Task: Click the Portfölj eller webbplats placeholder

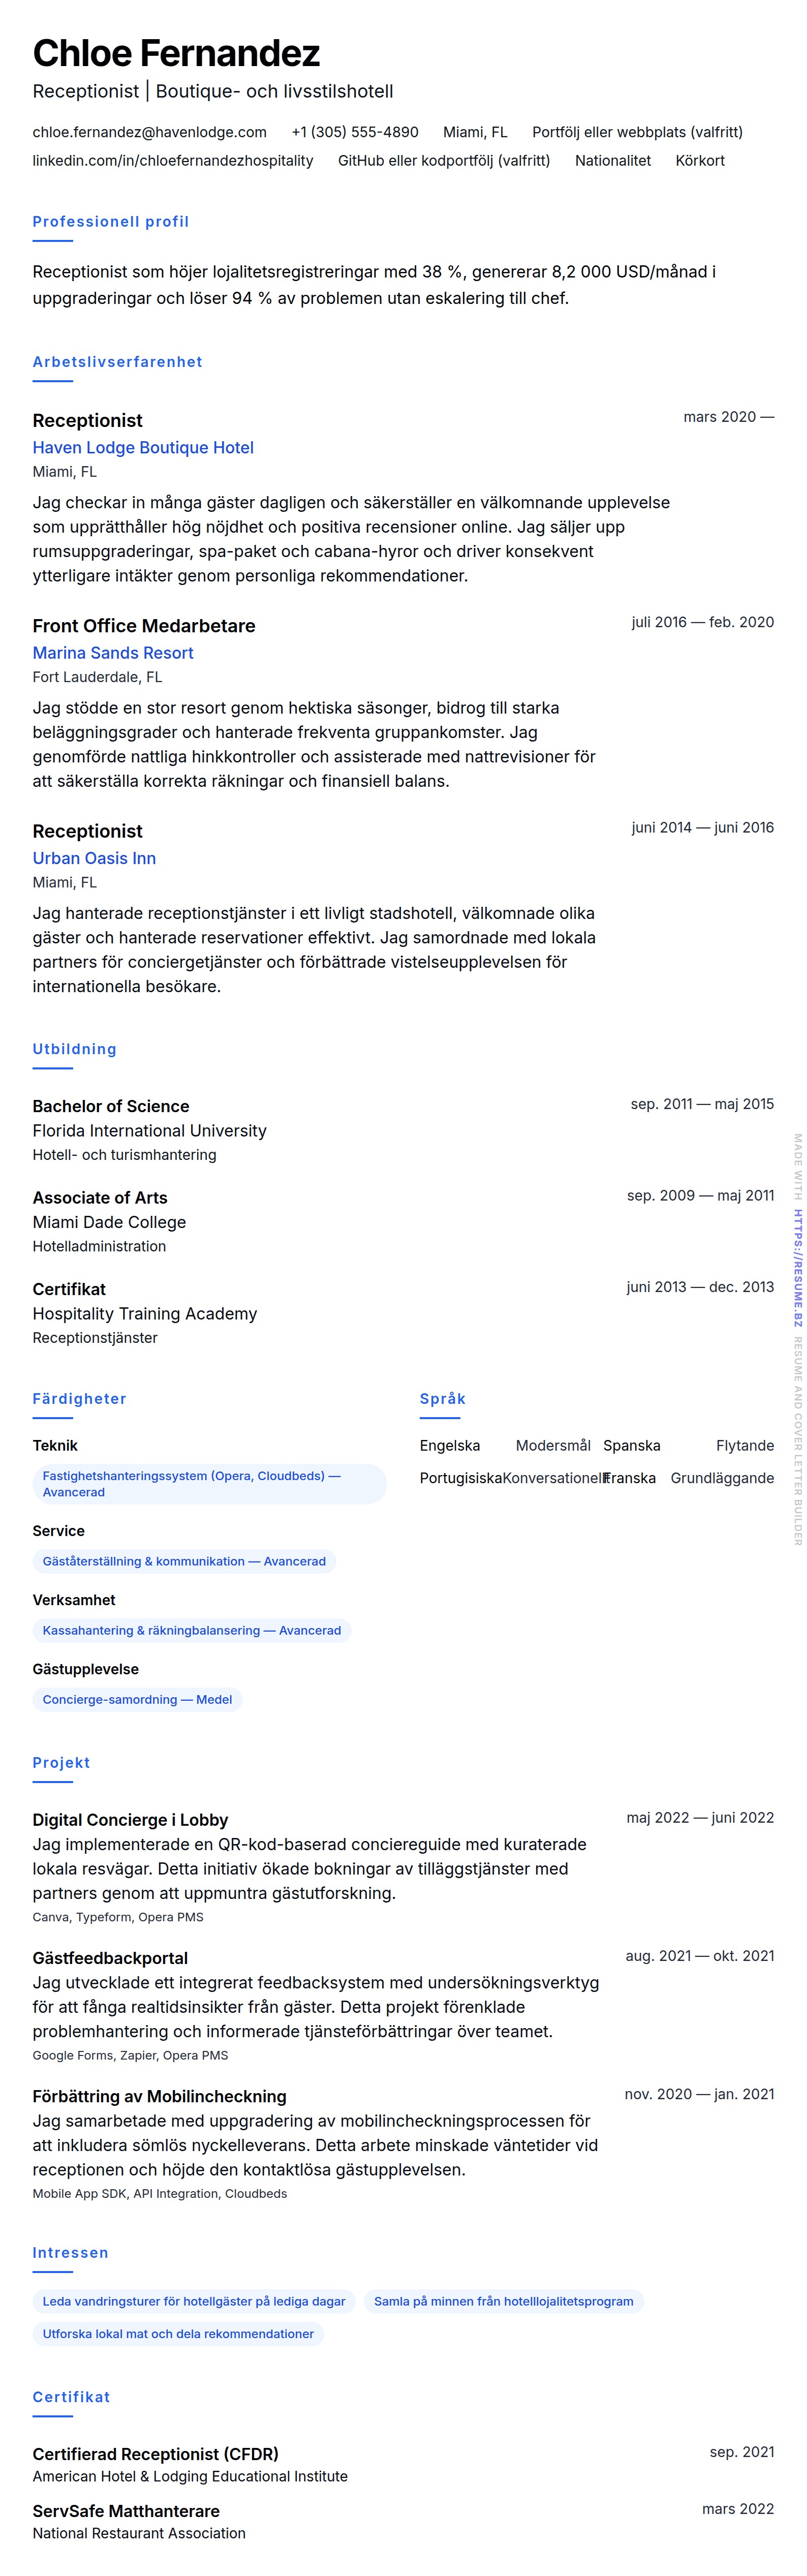Action: click(637, 132)
